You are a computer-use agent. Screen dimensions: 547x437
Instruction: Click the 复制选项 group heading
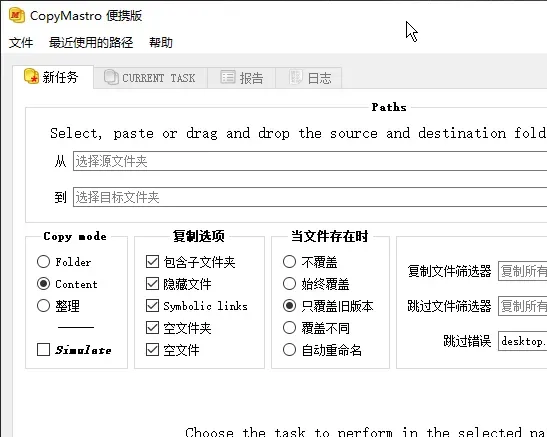(x=199, y=236)
